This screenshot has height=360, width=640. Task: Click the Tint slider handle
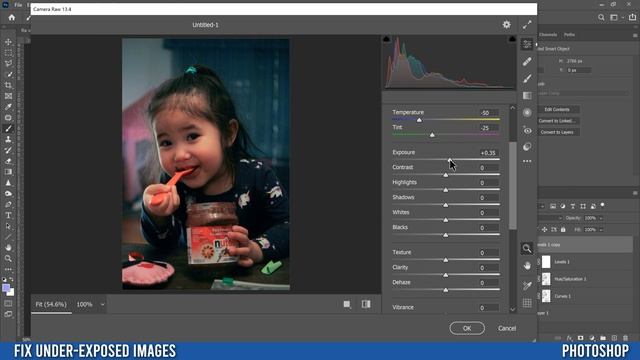pos(432,135)
